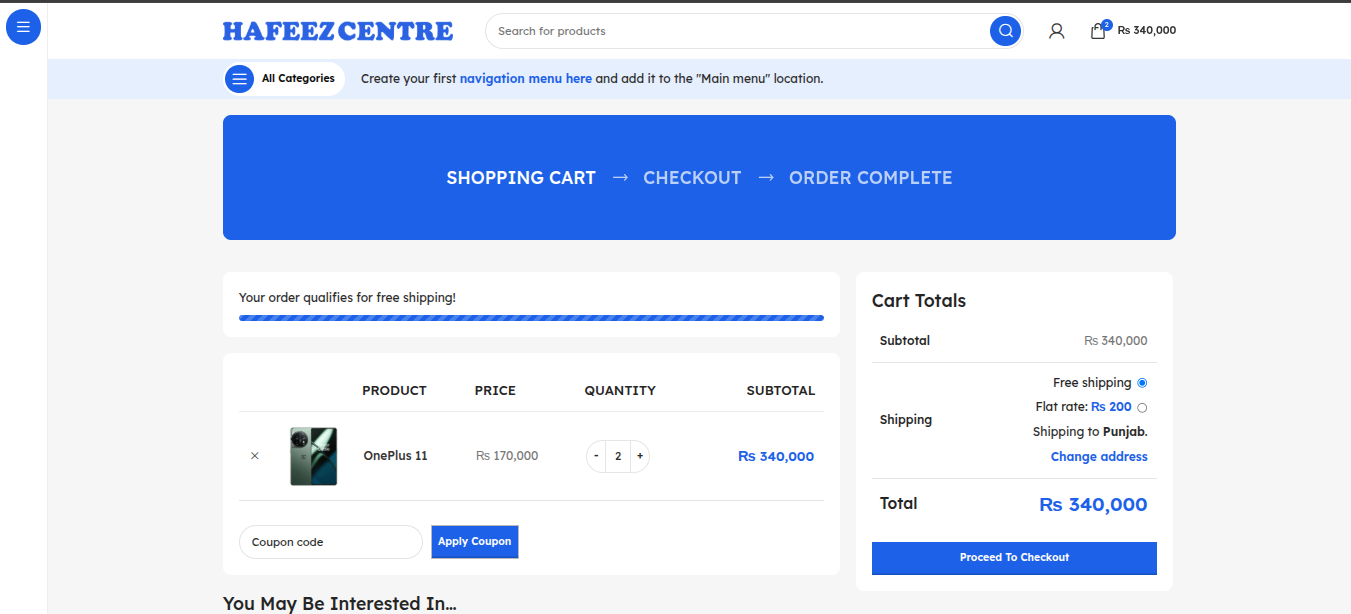Expand the All Categories menu
This screenshot has width=1351, height=614.
[284, 79]
